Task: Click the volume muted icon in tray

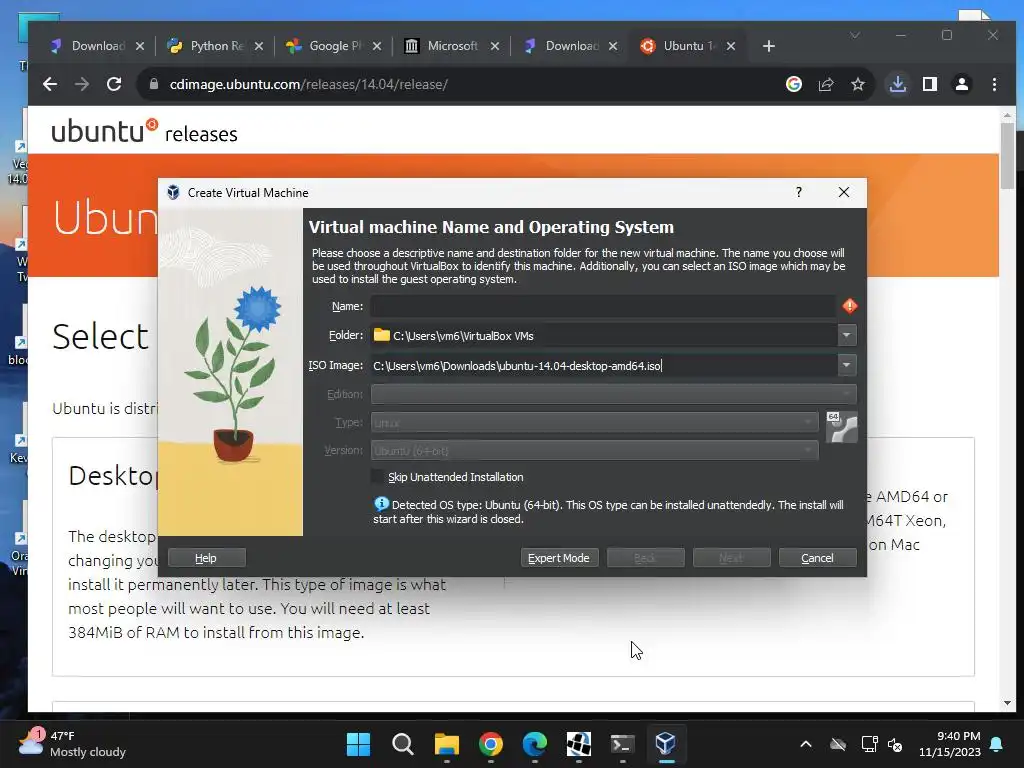Action: (895, 744)
